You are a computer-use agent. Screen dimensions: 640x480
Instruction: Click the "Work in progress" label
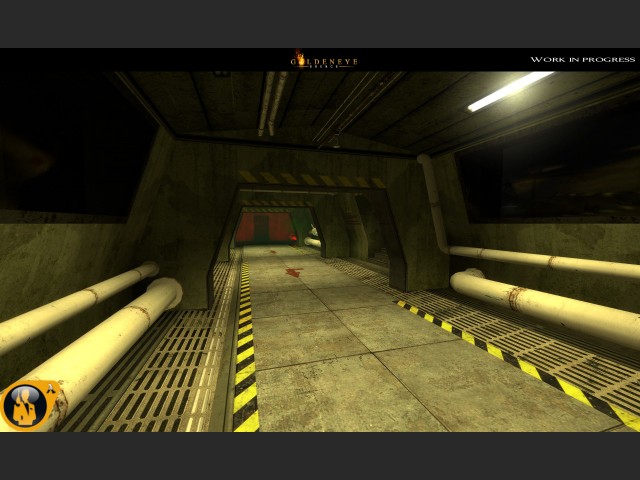582,60
